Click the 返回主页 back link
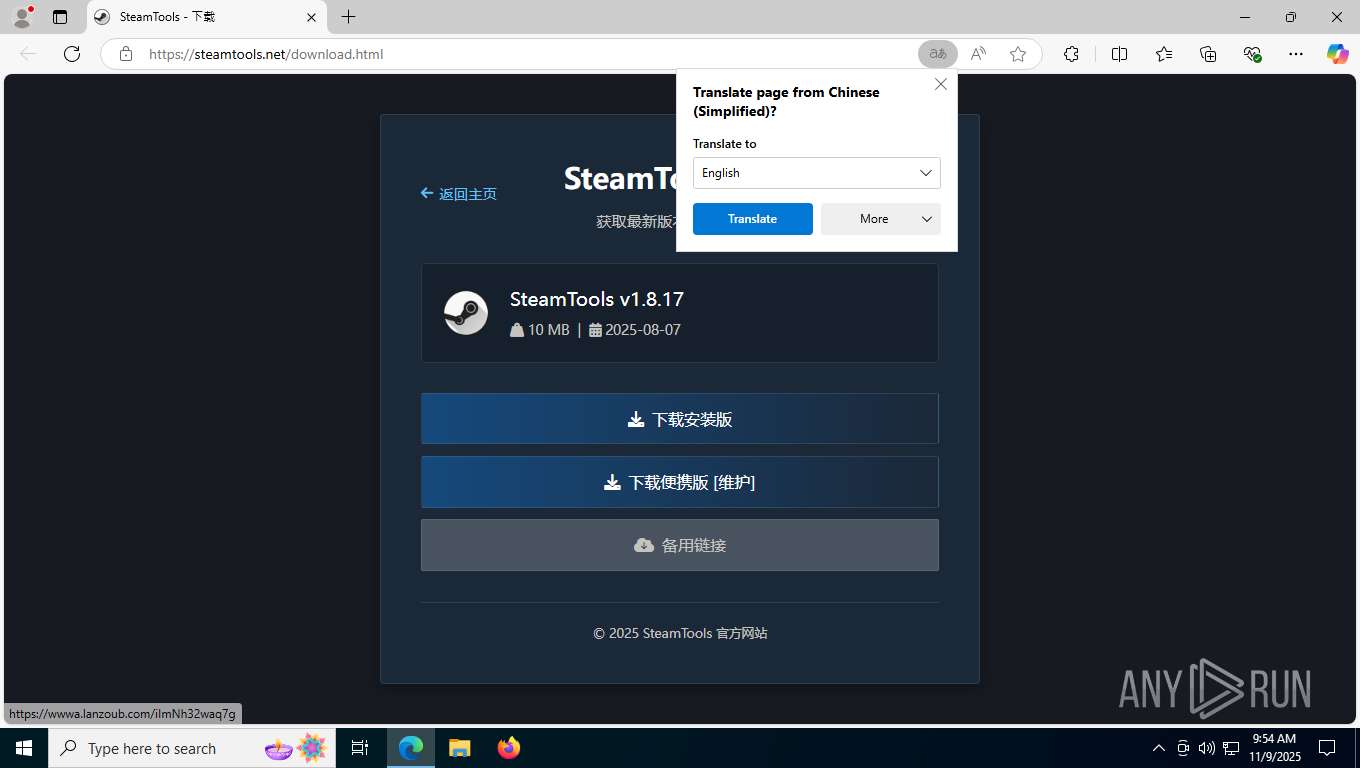 [459, 194]
